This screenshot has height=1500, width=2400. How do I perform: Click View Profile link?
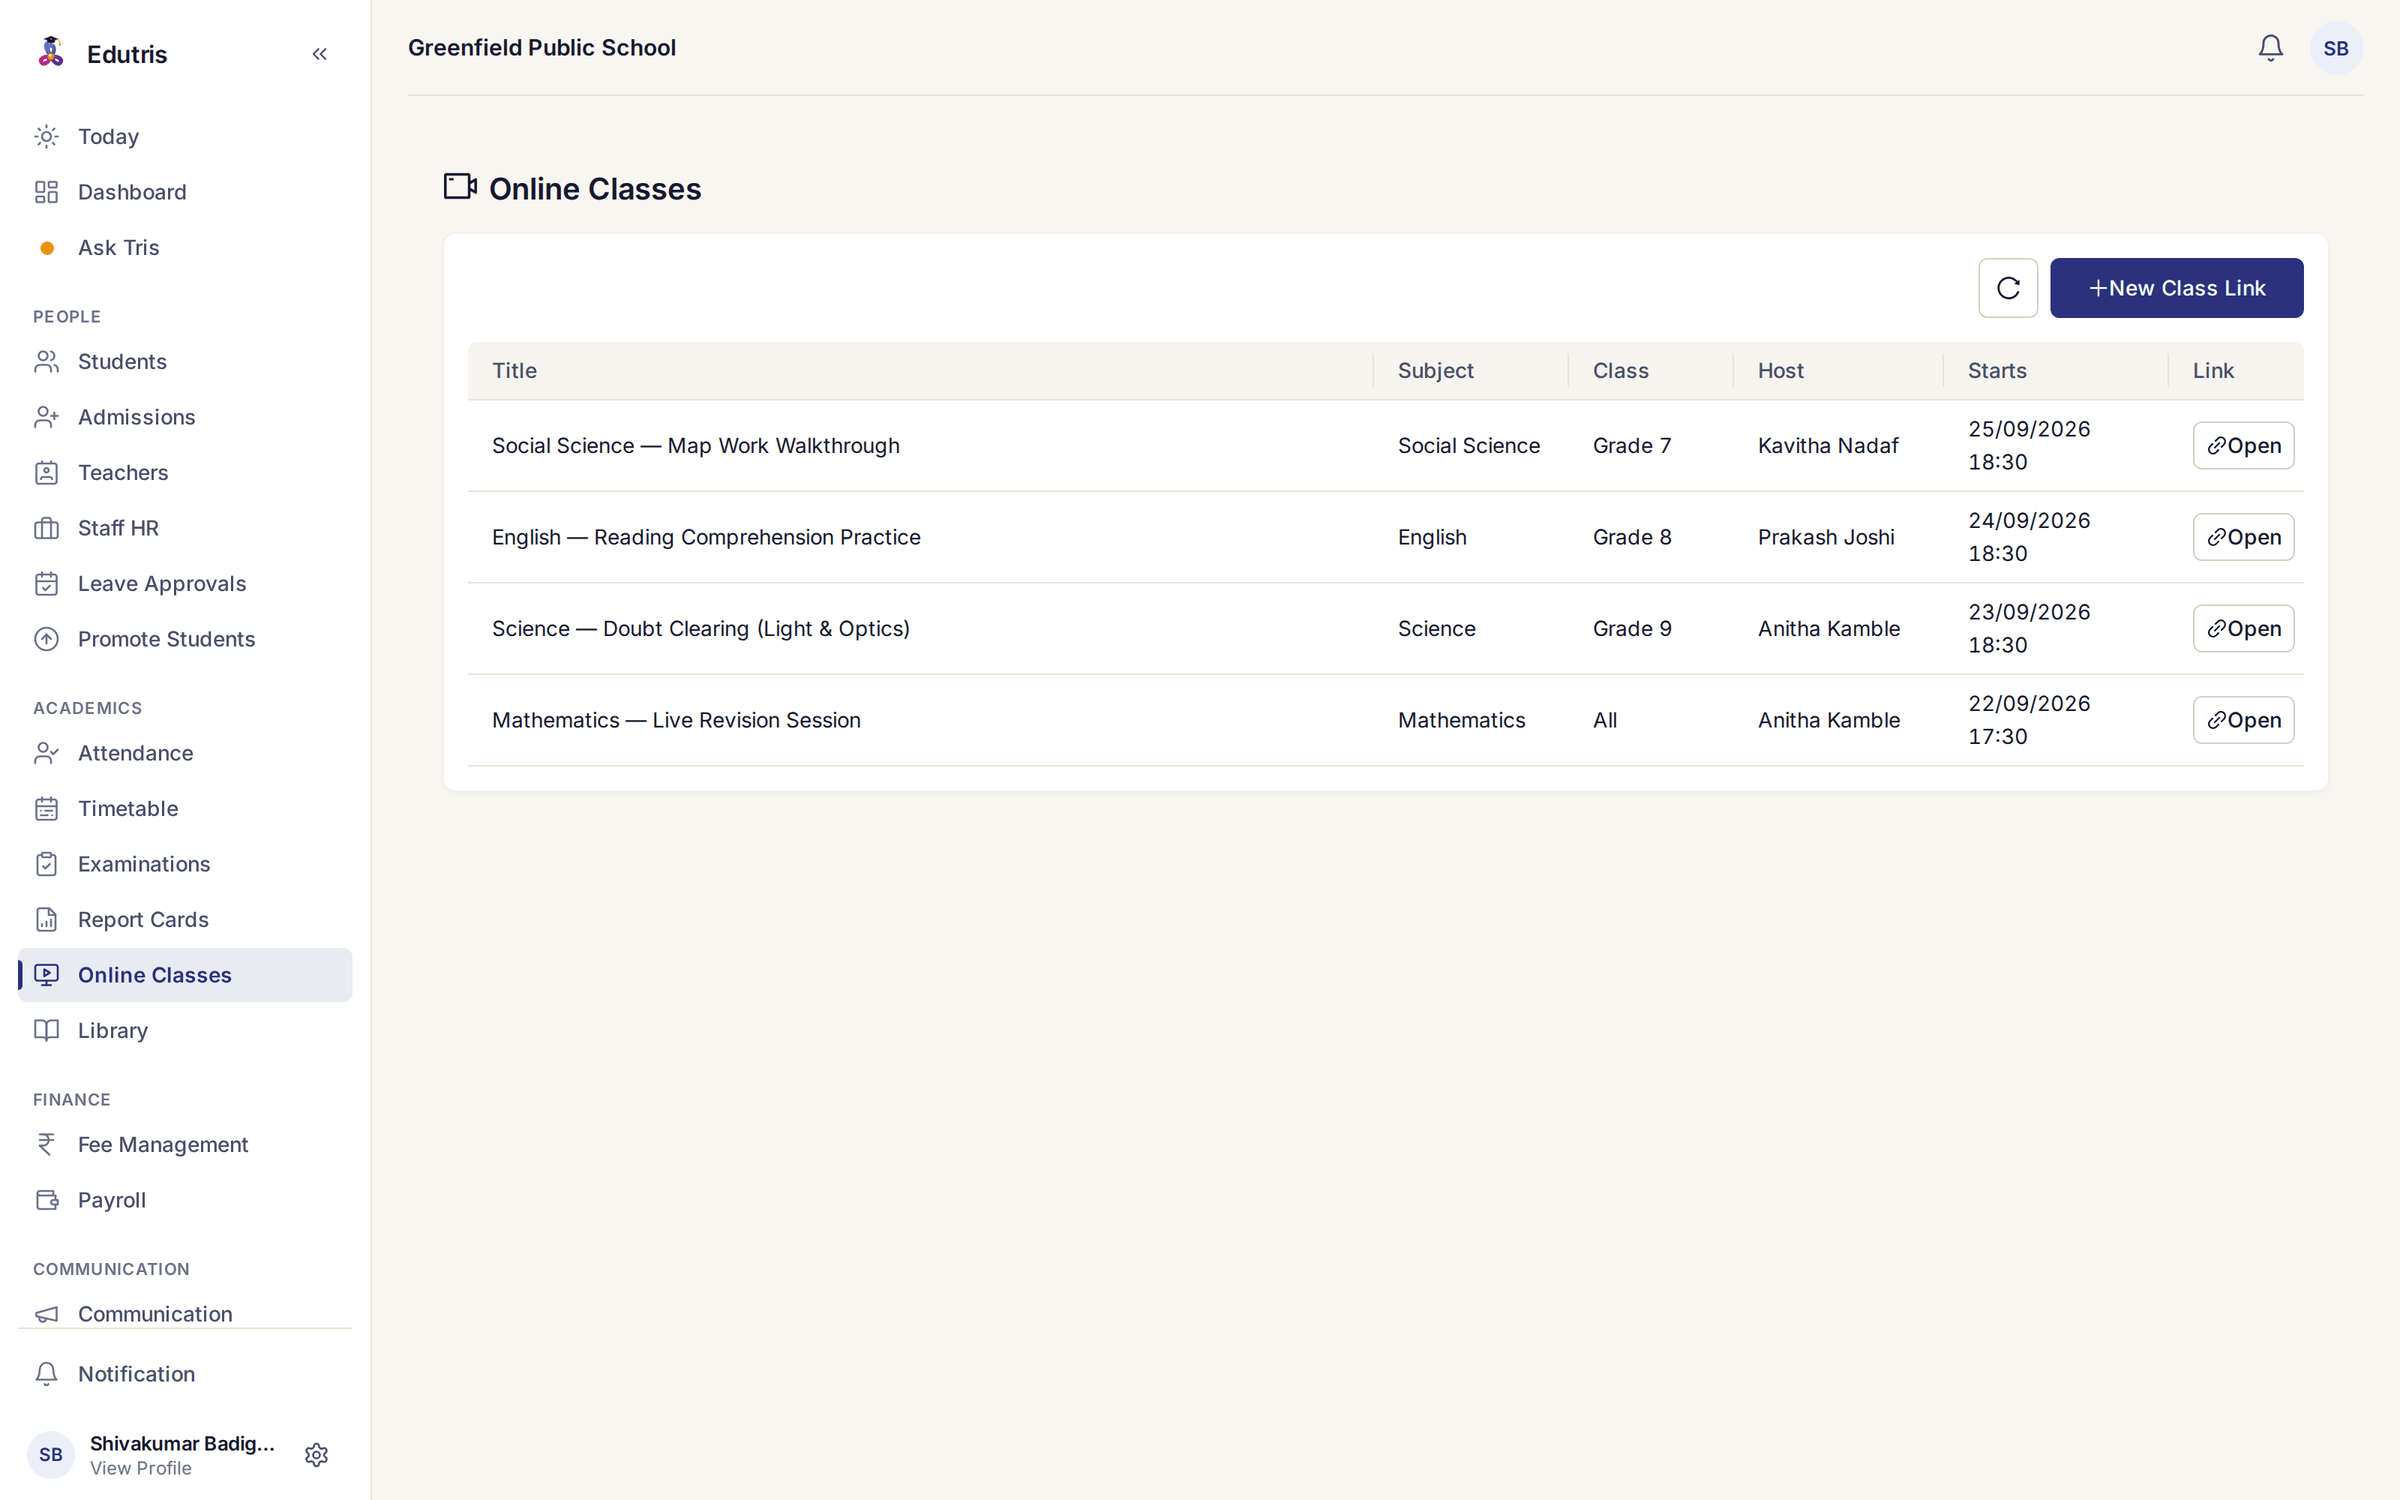coord(141,1468)
